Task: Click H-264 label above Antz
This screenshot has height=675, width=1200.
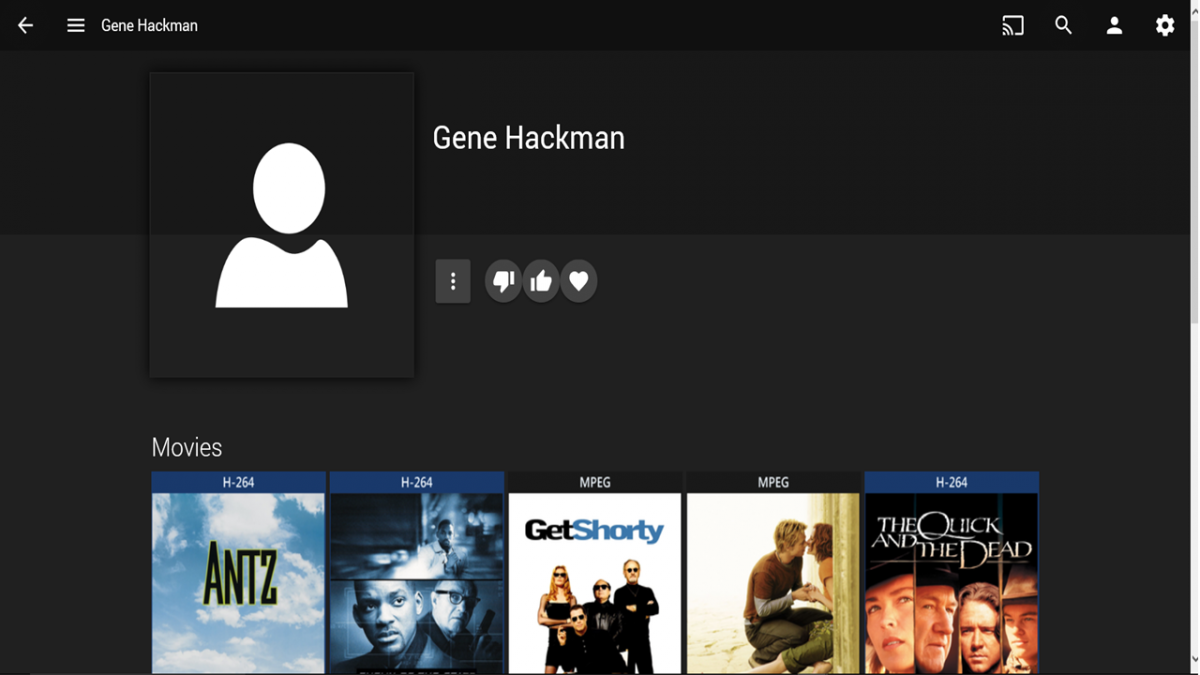Action: (238, 482)
